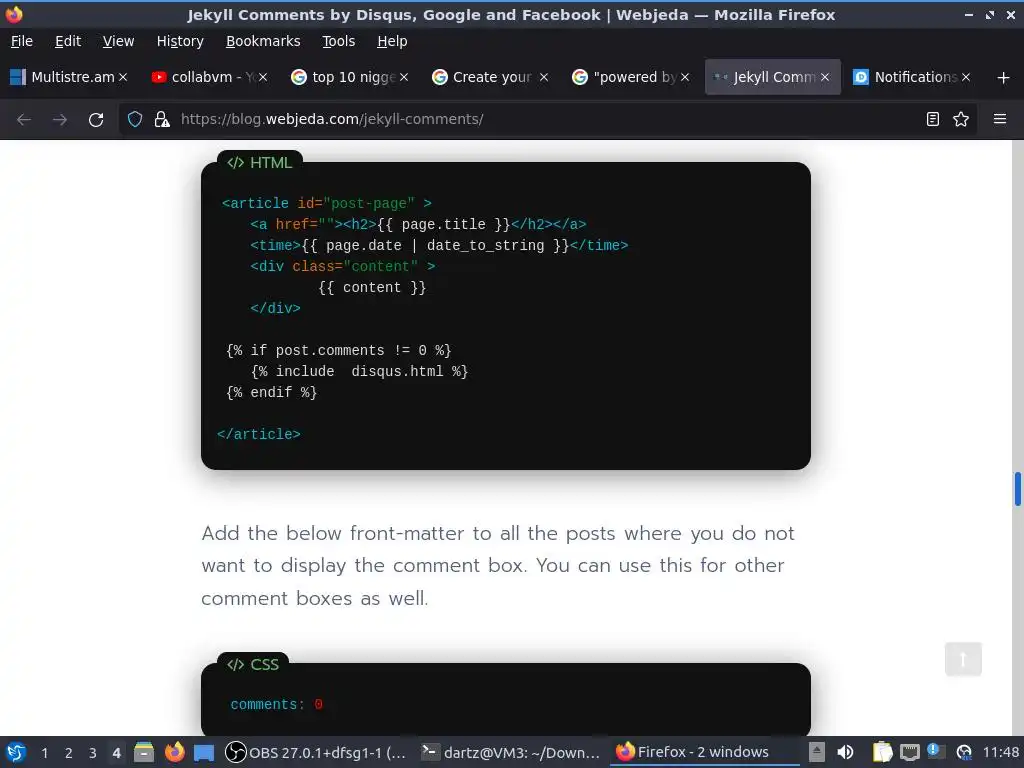Click the page vertical scrollbar thumb
This screenshot has height=768, width=1024.
click(x=1017, y=488)
